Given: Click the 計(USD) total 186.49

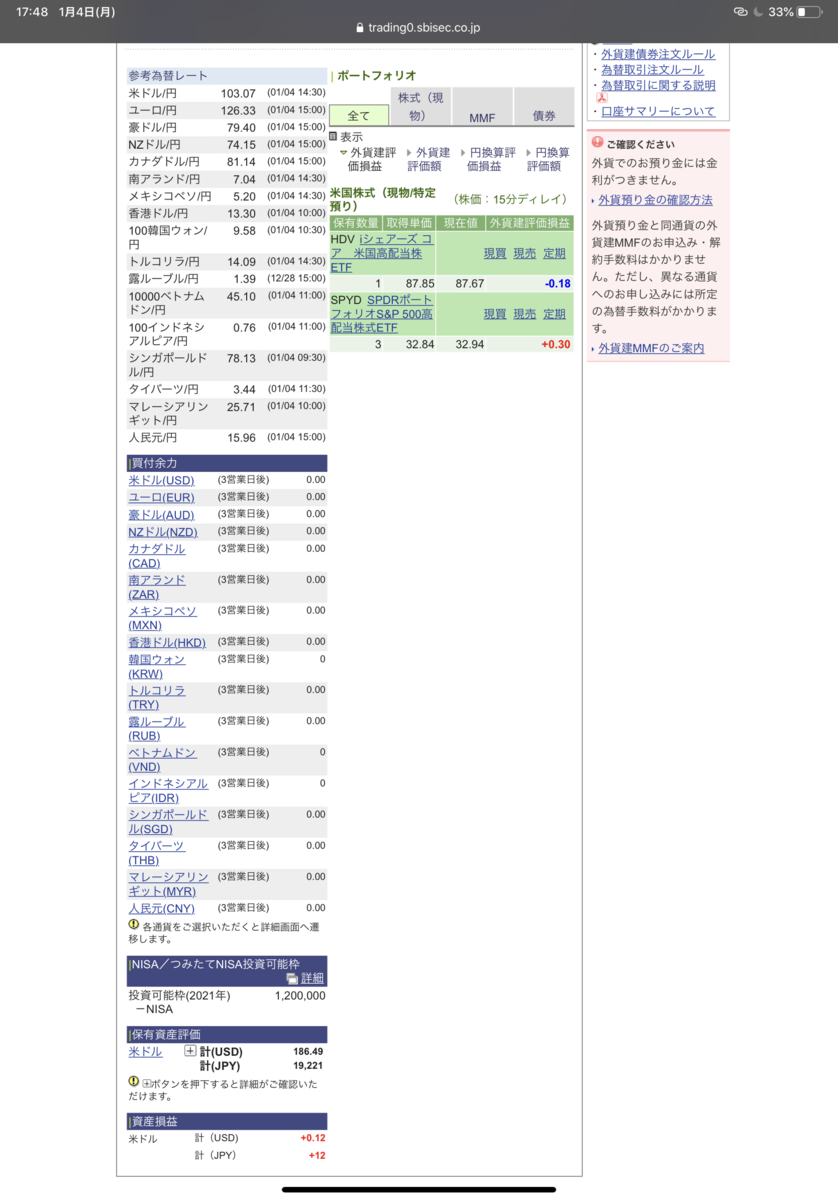Looking at the screenshot, I should point(308,1052).
